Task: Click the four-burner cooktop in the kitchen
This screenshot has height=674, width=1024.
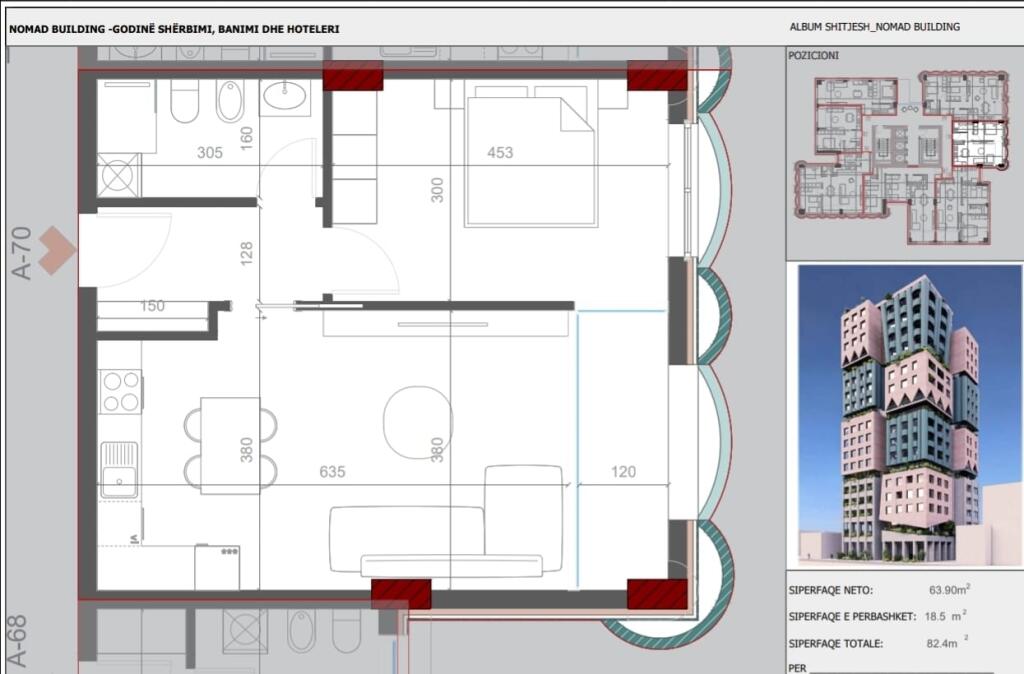Action: (120, 391)
